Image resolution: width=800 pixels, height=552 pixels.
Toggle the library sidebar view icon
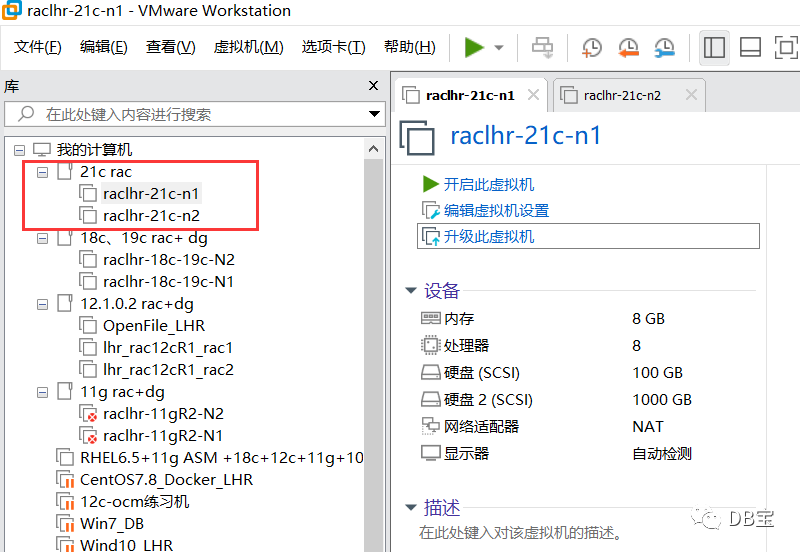pos(714,47)
